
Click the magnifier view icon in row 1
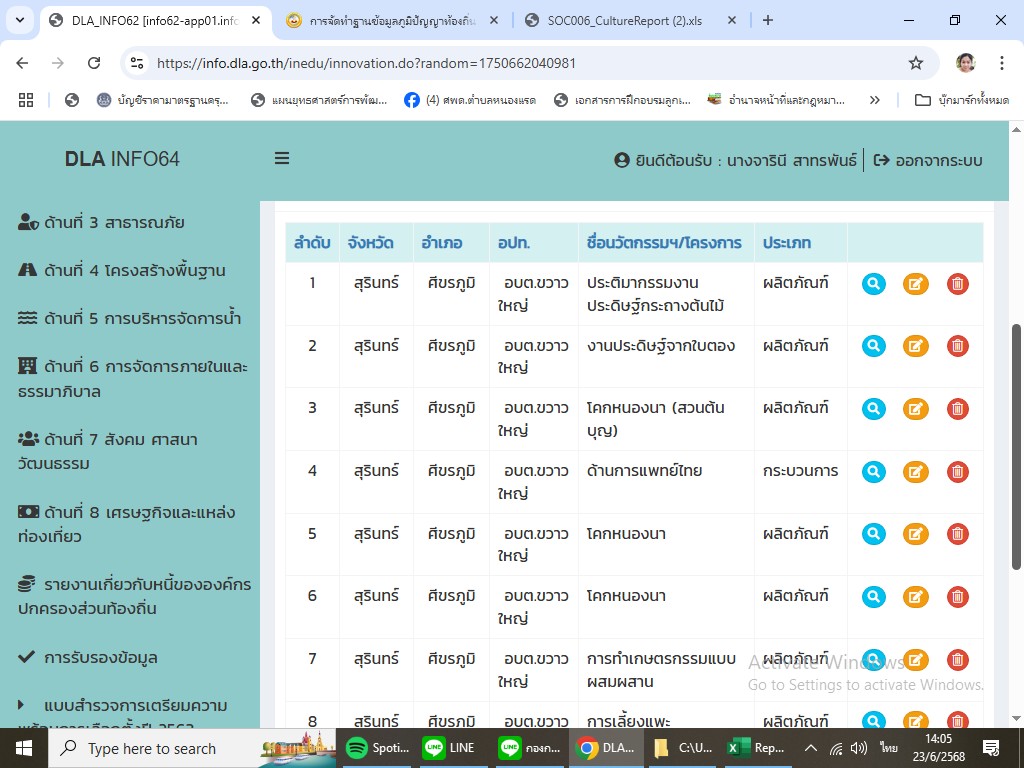(x=874, y=284)
